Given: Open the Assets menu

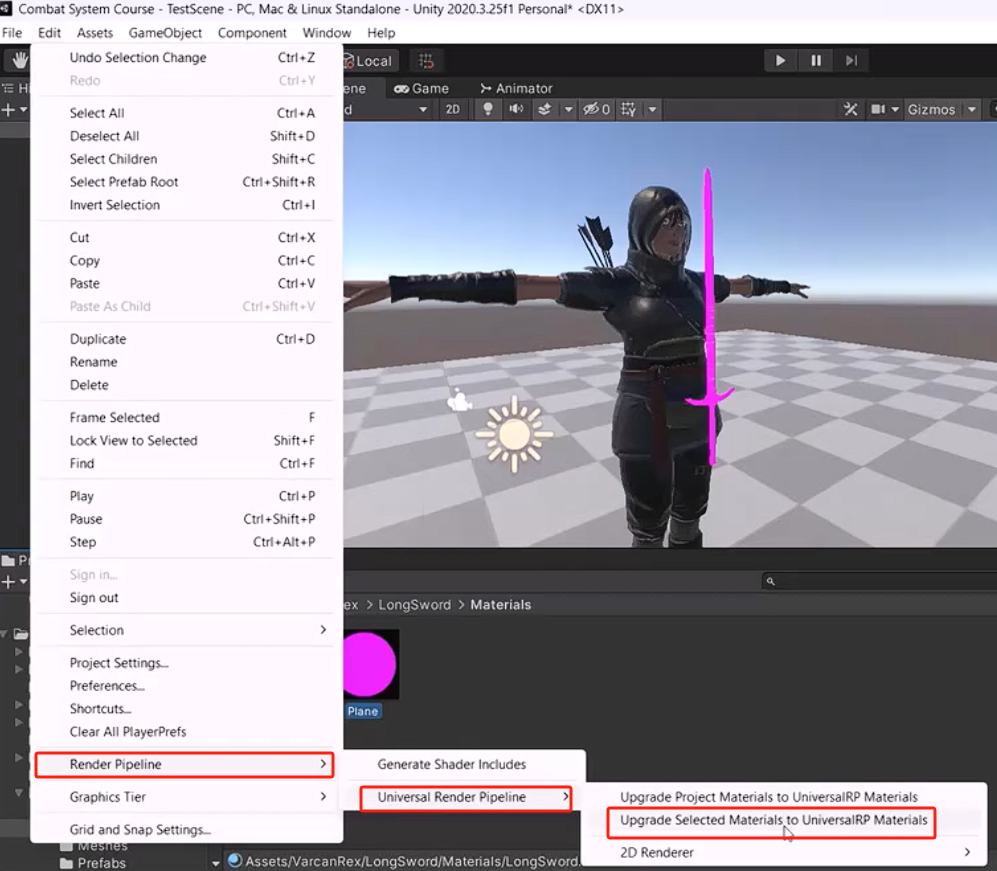Looking at the screenshot, I should pyautogui.click(x=95, y=32).
